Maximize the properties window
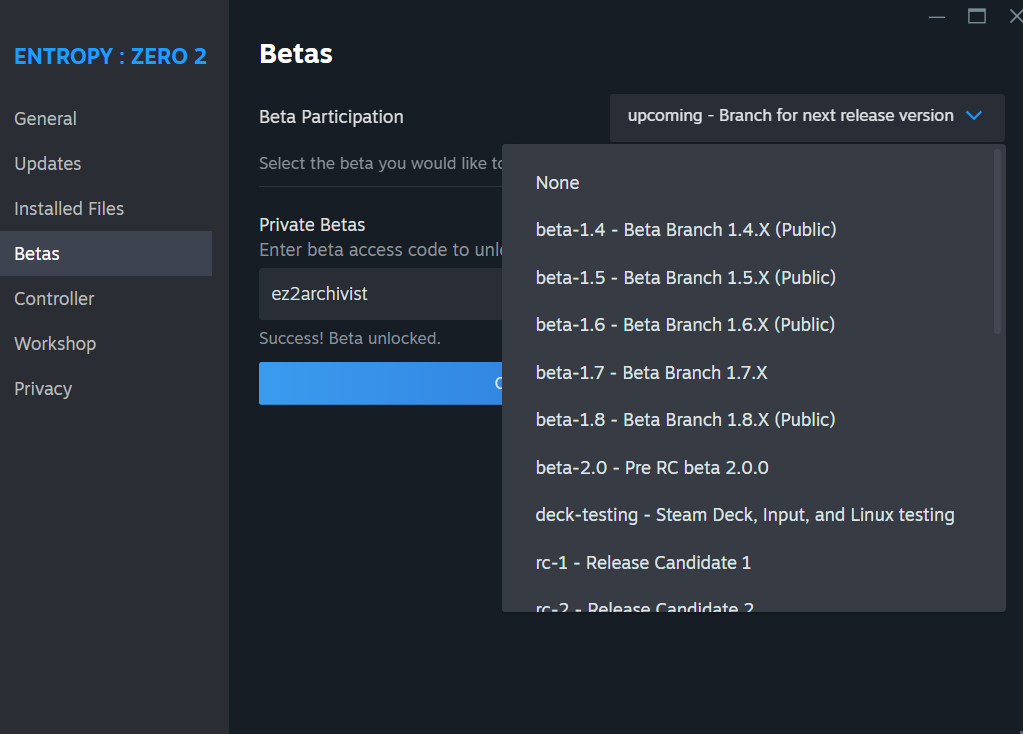 coord(977,16)
